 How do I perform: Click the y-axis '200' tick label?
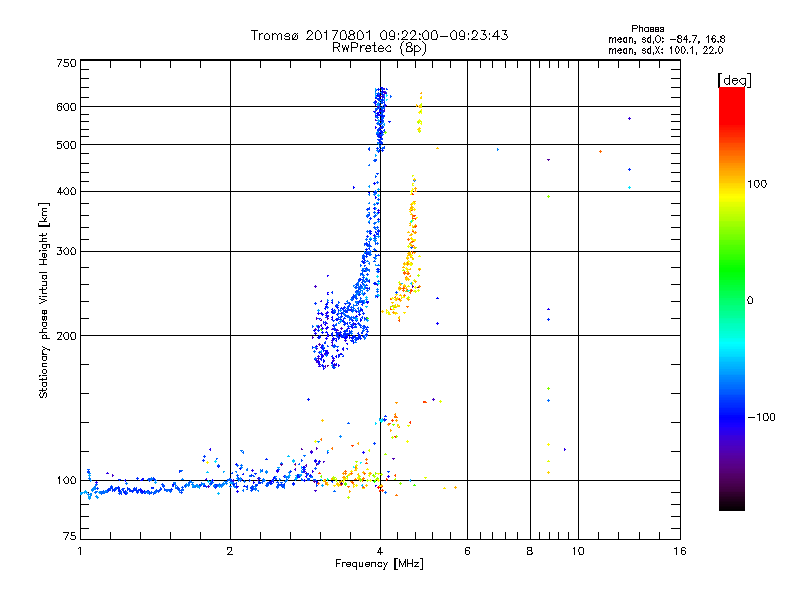(66, 336)
